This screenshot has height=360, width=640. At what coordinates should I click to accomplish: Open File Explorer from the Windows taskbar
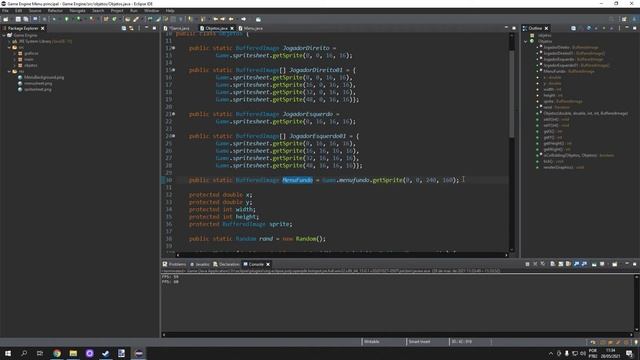tap(73, 353)
